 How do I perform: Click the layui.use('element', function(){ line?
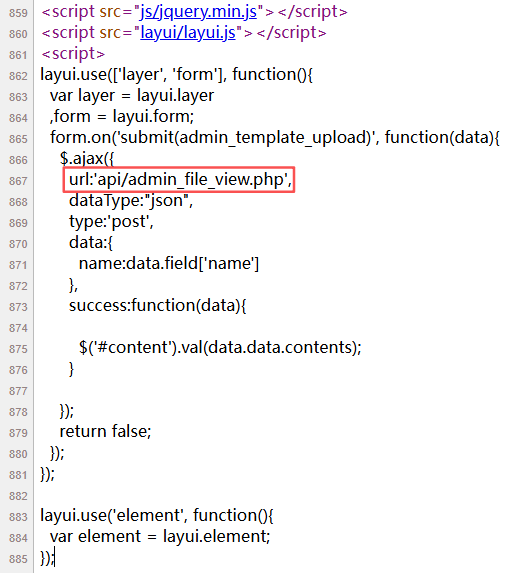[157, 516]
